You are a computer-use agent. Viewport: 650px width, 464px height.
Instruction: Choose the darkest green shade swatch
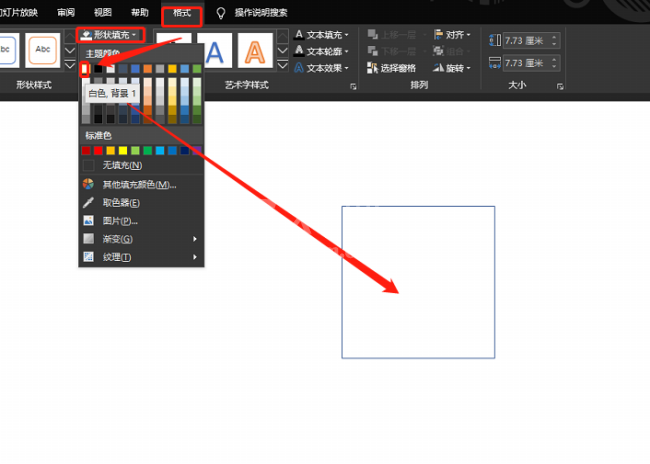click(x=197, y=119)
